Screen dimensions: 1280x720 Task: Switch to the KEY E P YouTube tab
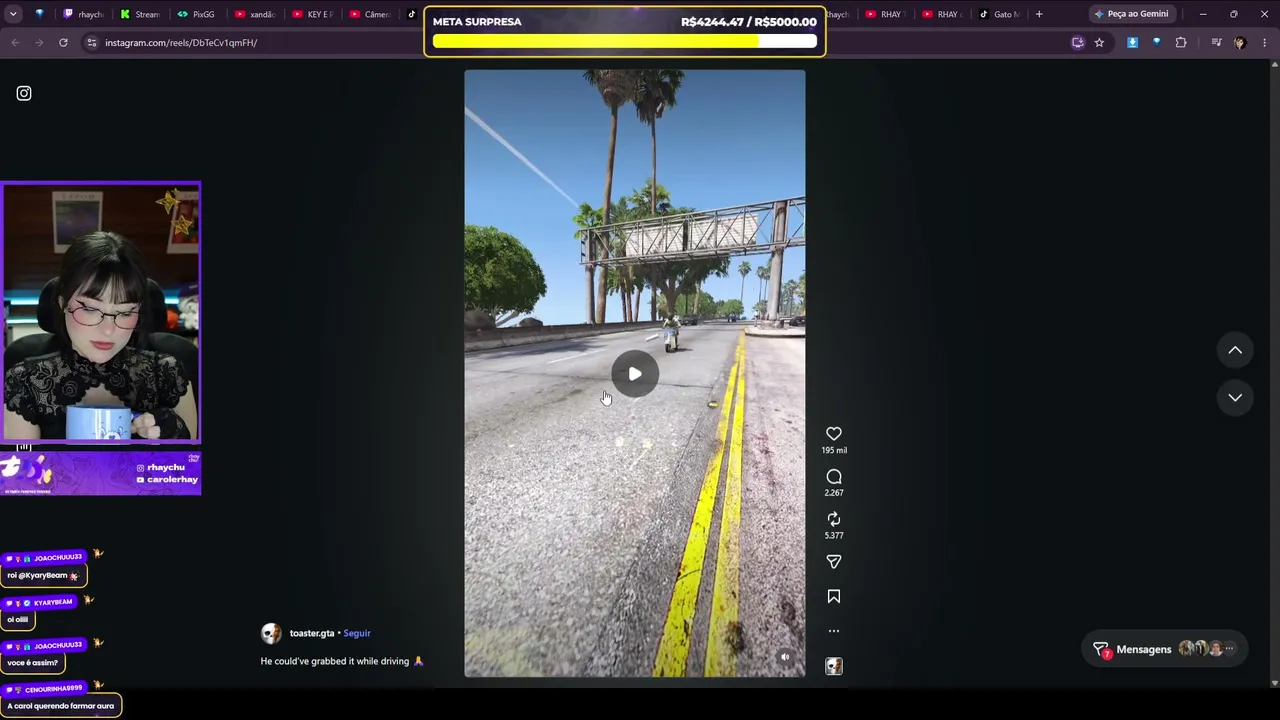point(312,14)
